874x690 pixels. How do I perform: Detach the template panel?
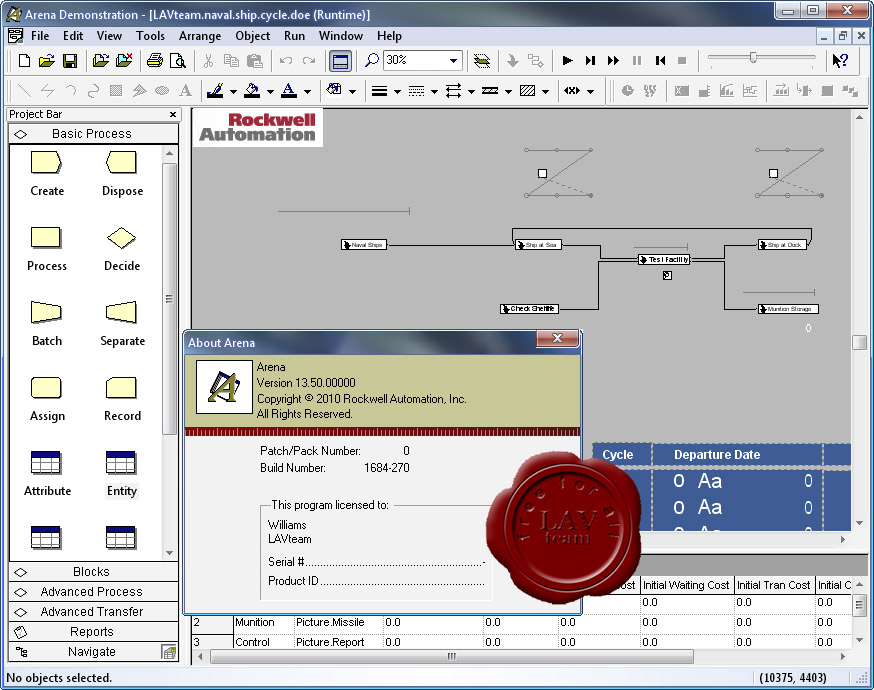point(124,60)
